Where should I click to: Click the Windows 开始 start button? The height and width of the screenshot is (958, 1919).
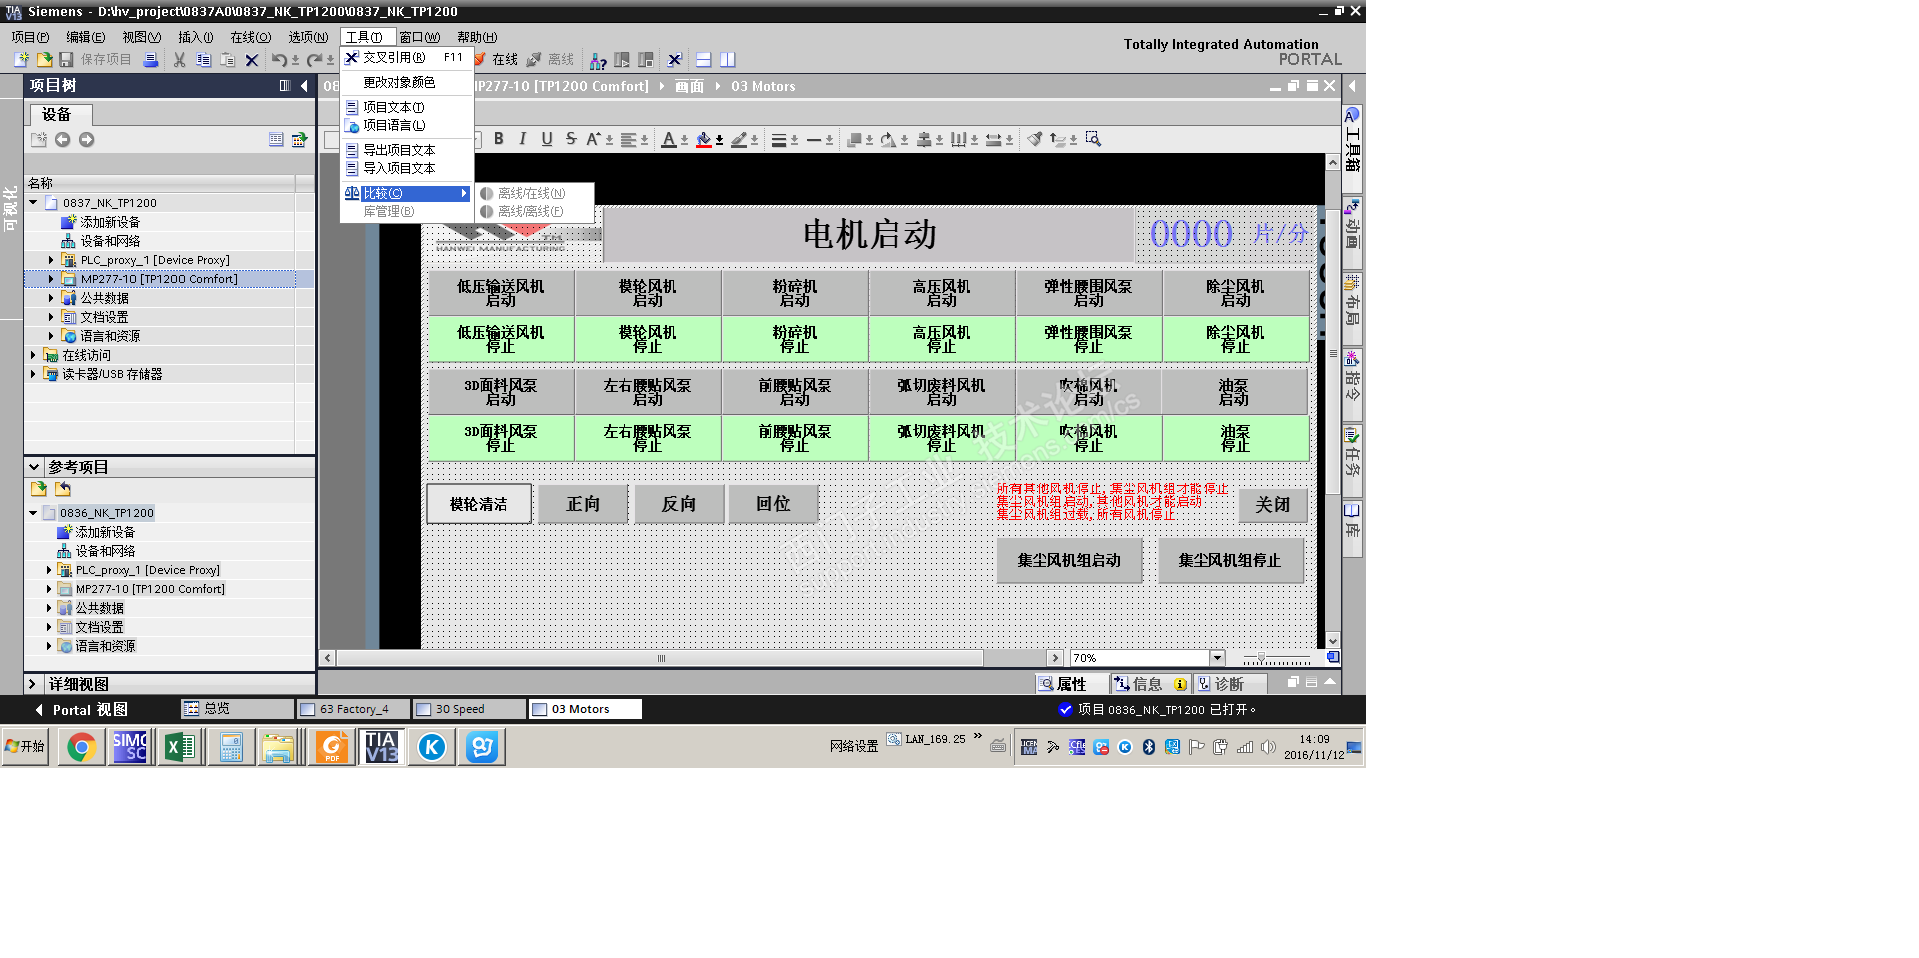[x=26, y=747]
